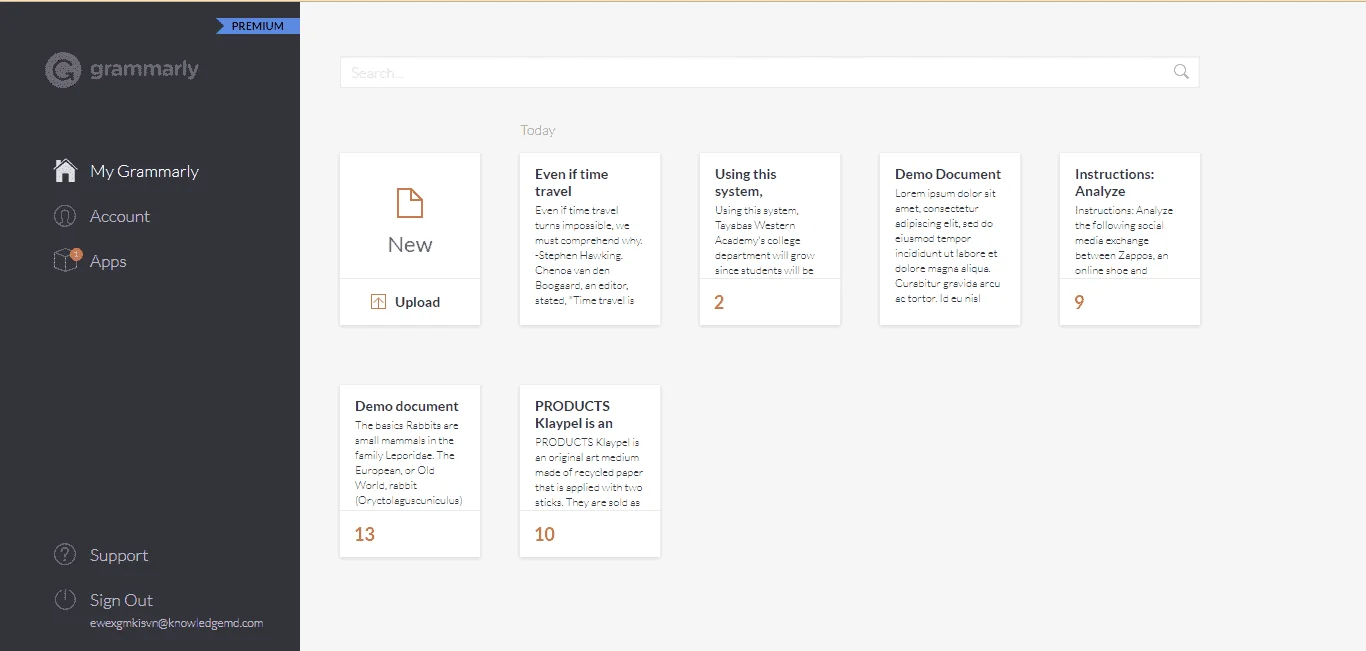Create a New document

click(x=410, y=216)
